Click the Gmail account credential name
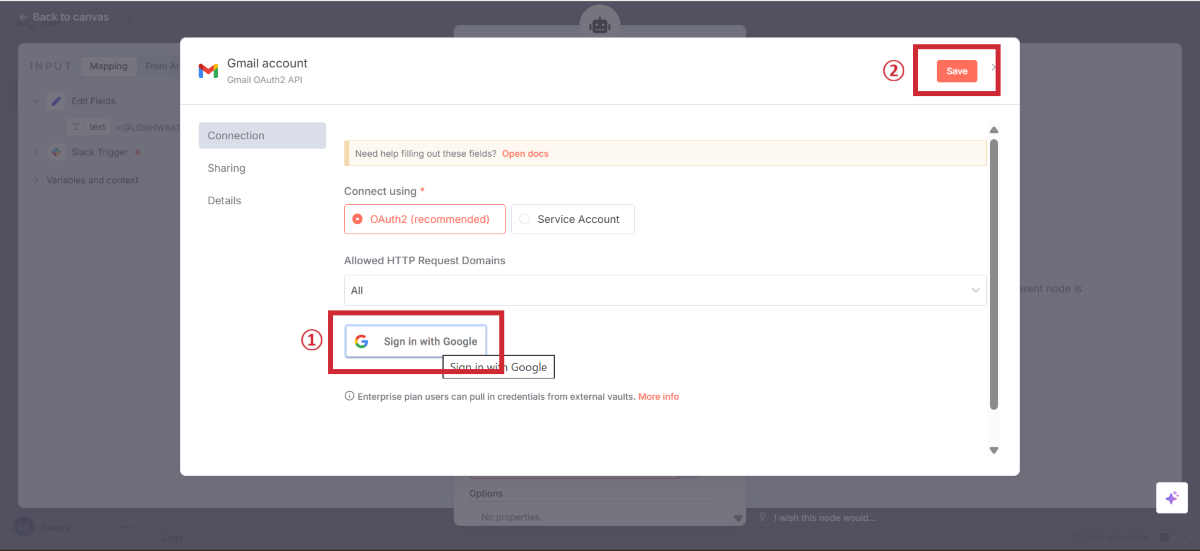The height and width of the screenshot is (551, 1200). 267,63
